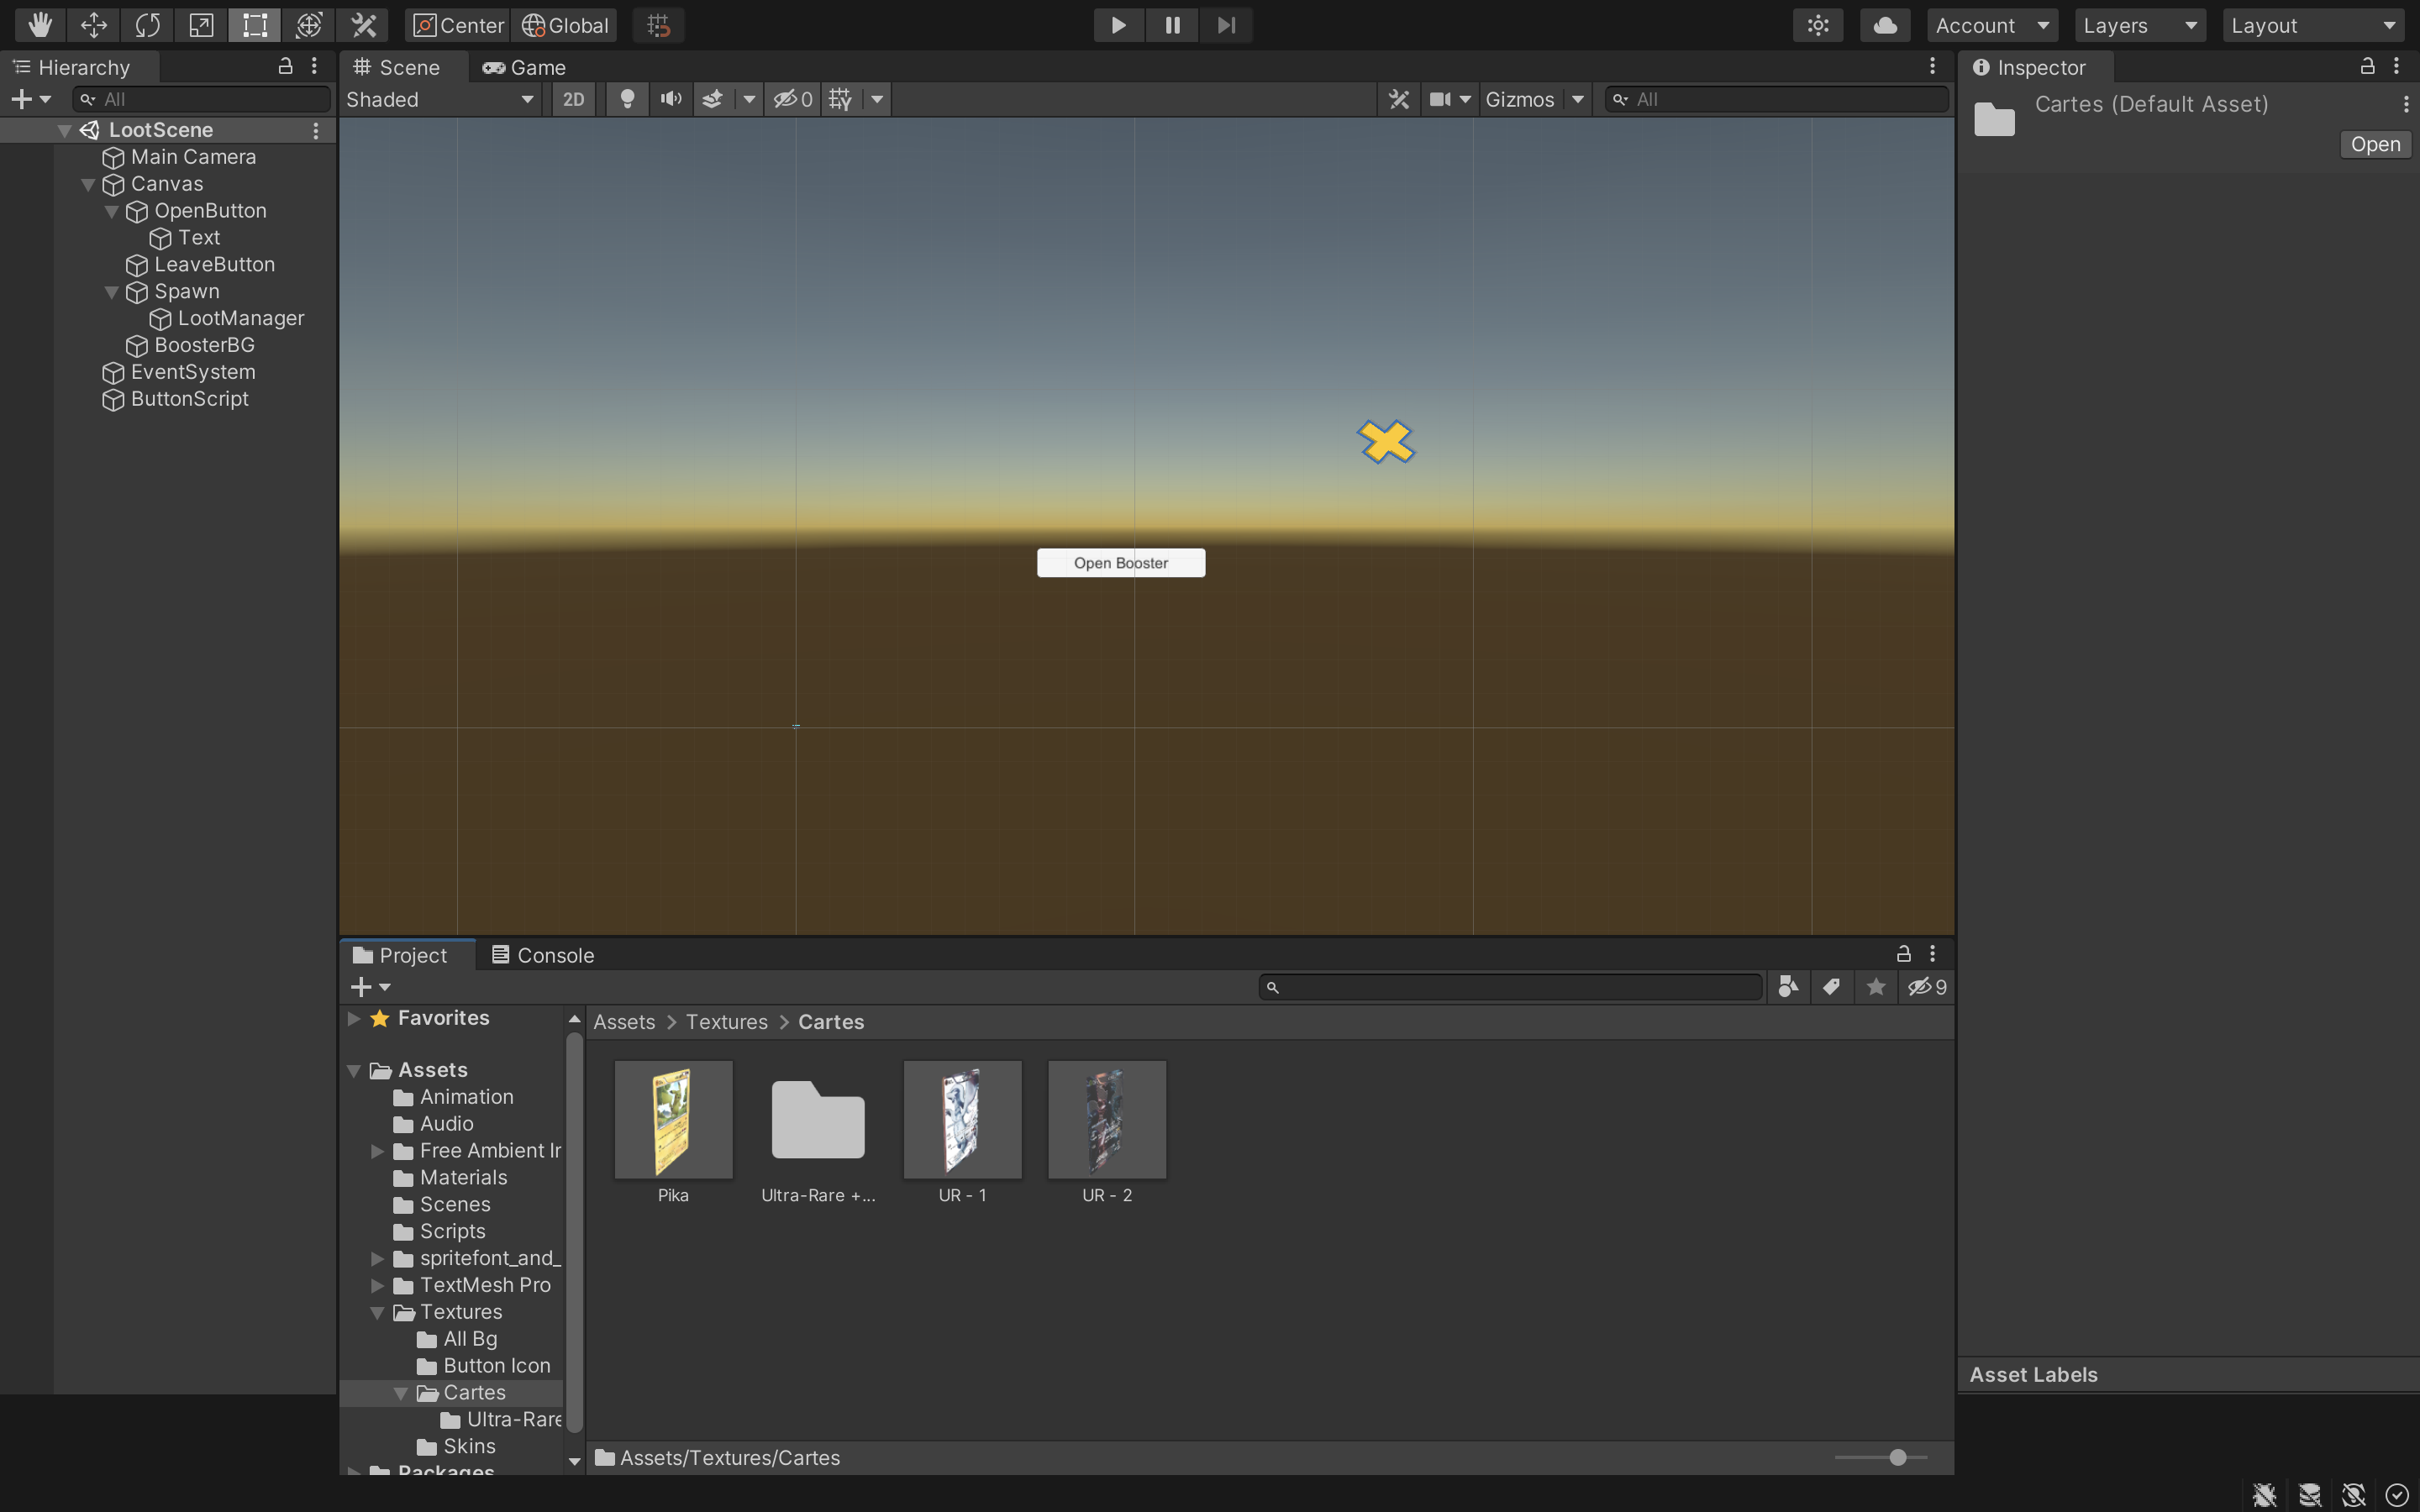Screen dimensions: 2420x1512
Task: Select the Rect tool
Action: pos(255,25)
